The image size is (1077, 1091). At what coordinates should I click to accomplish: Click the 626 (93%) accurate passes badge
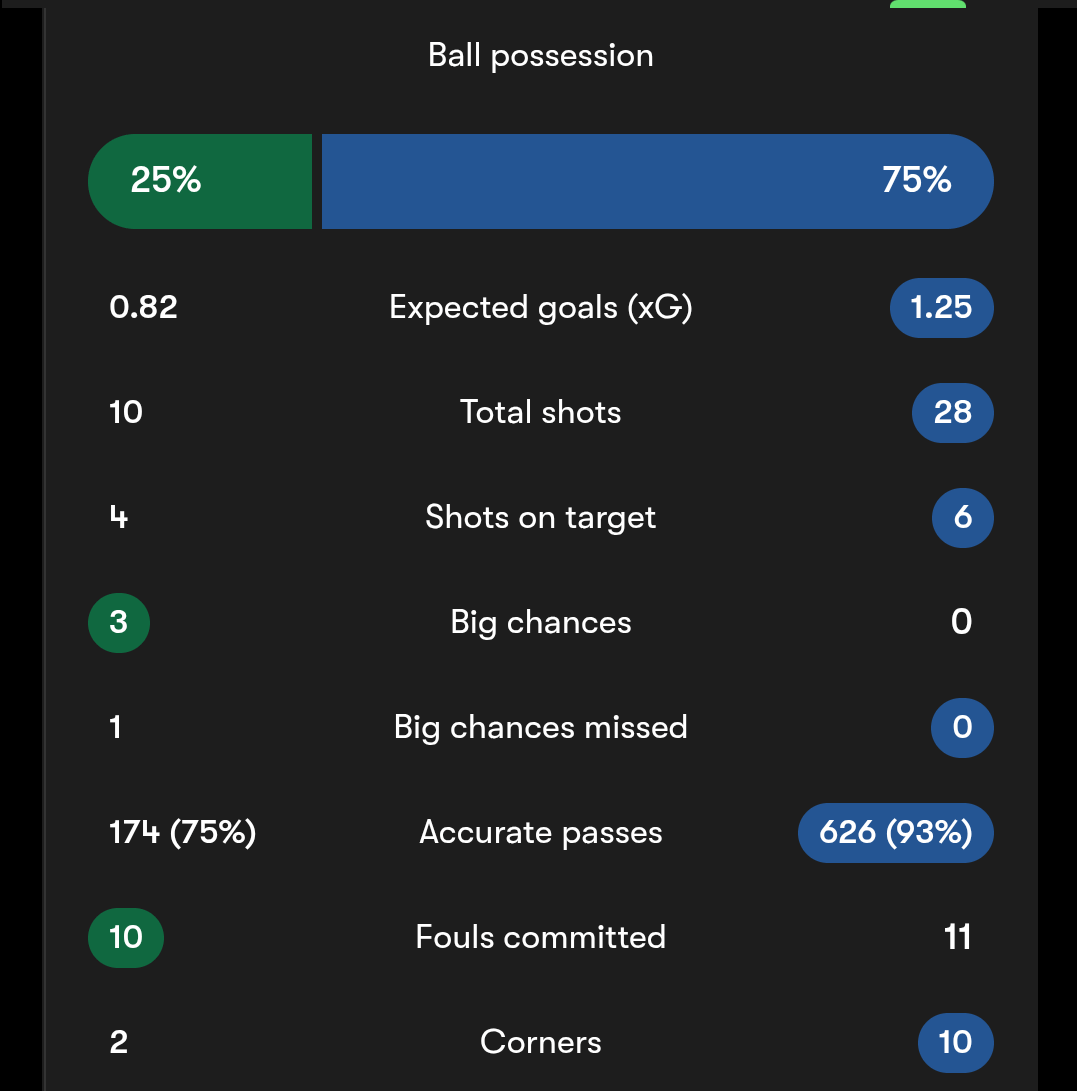point(895,832)
